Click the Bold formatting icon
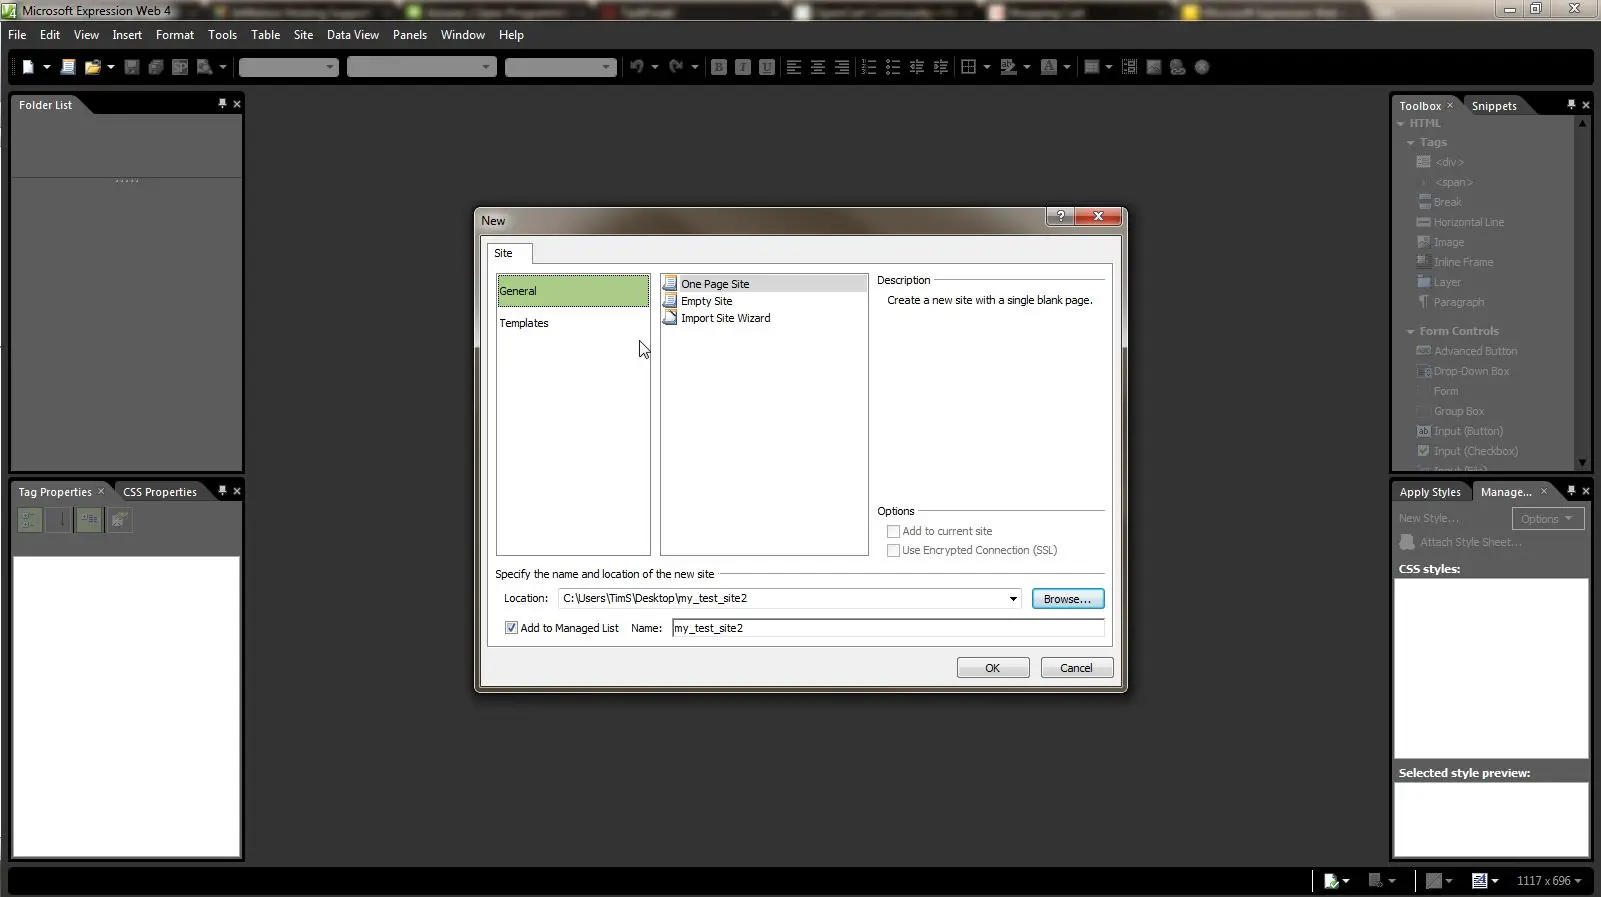Screen dimensions: 1601x897 (718, 67)
